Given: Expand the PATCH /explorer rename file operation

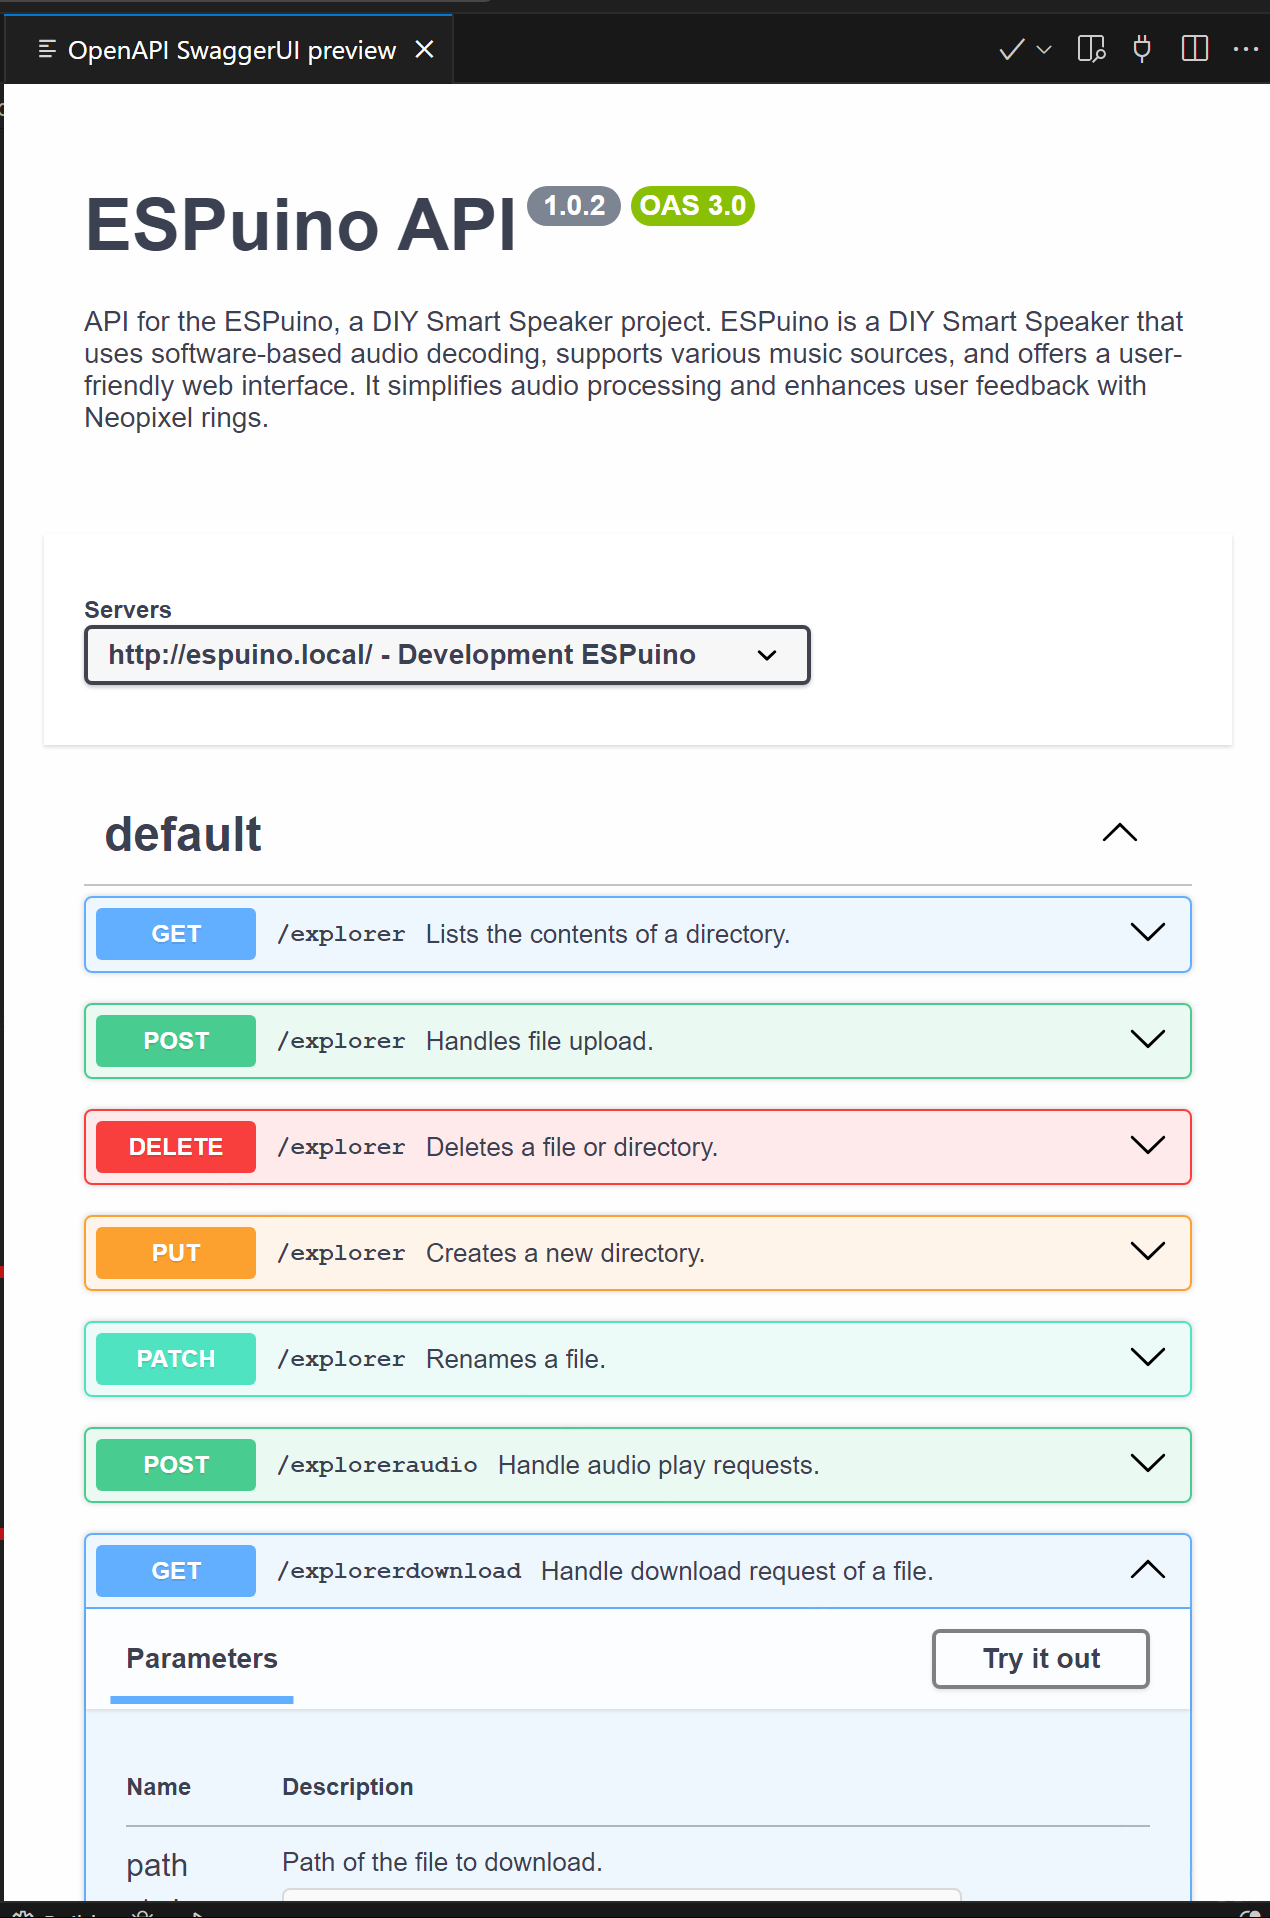Looking at the screenshot, I should click(x=638, y=1359).
